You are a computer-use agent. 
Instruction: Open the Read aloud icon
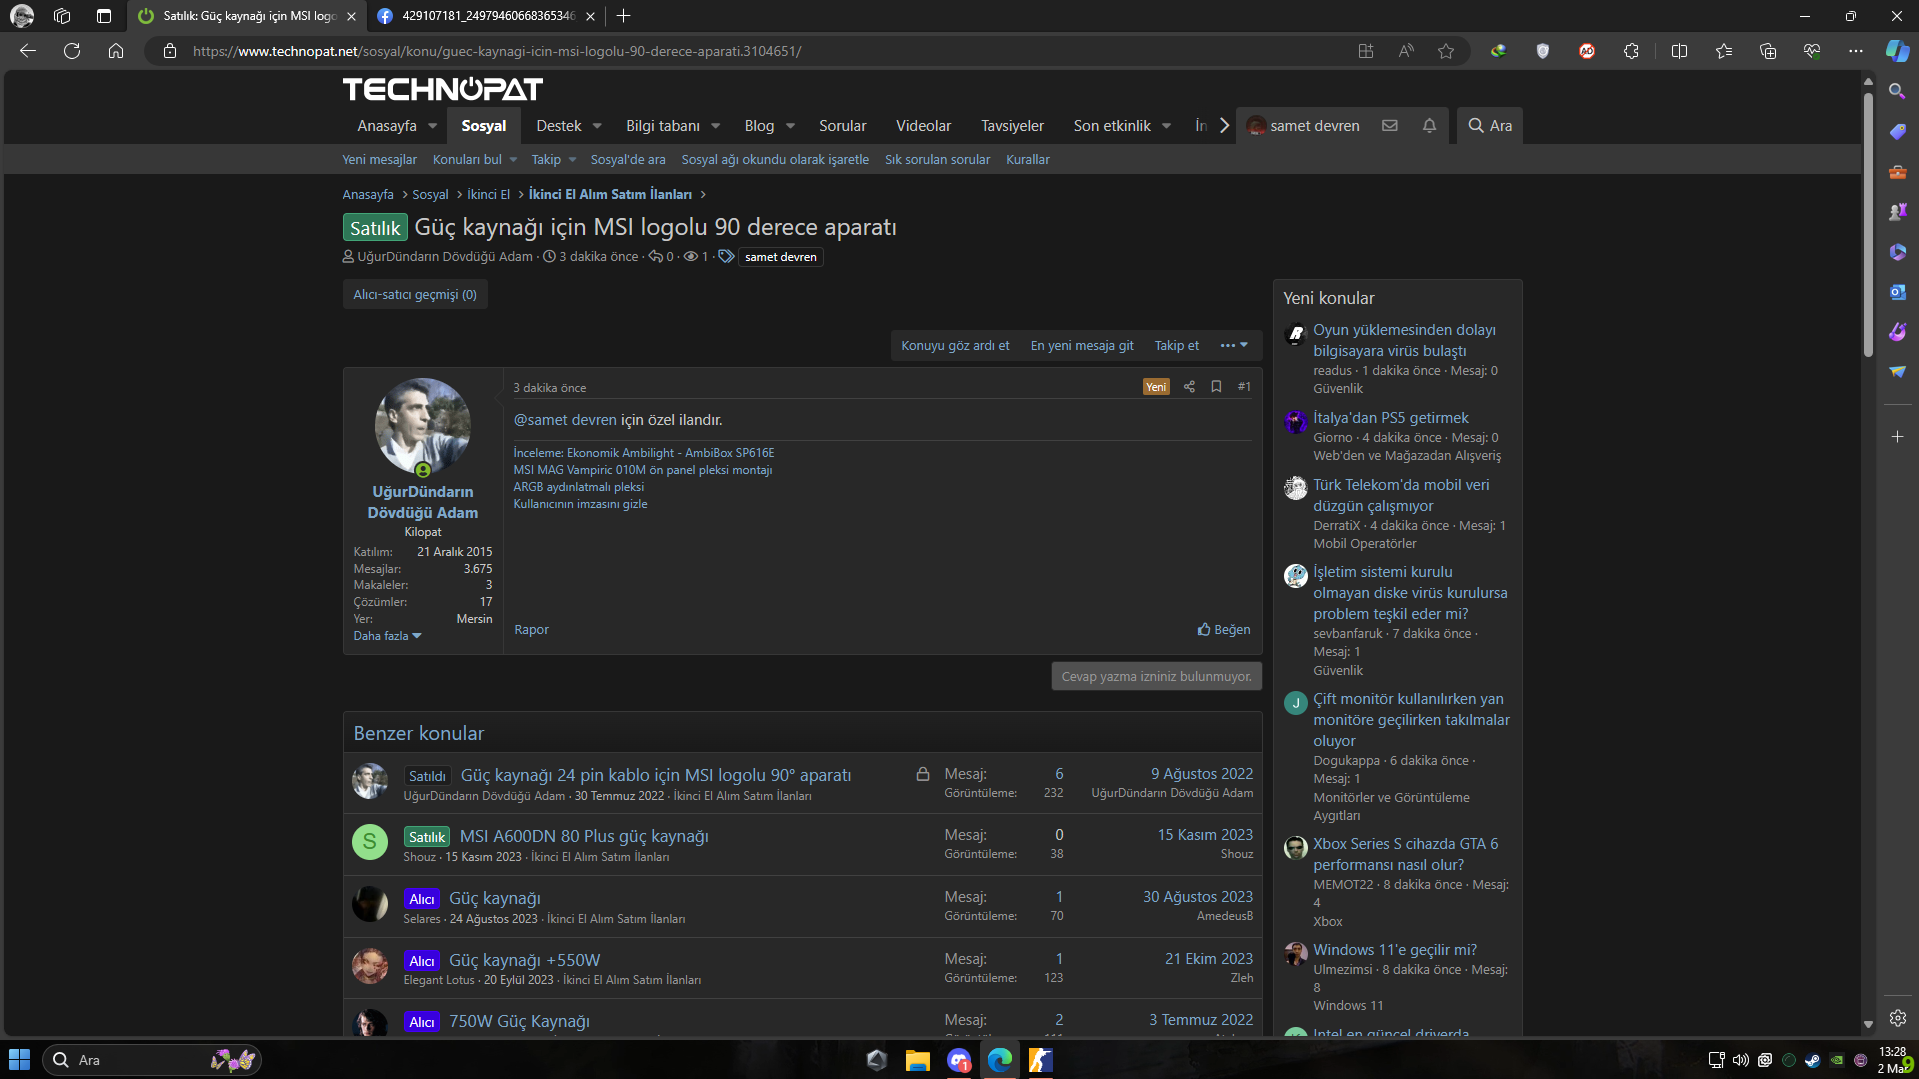tap(1406, 51)
